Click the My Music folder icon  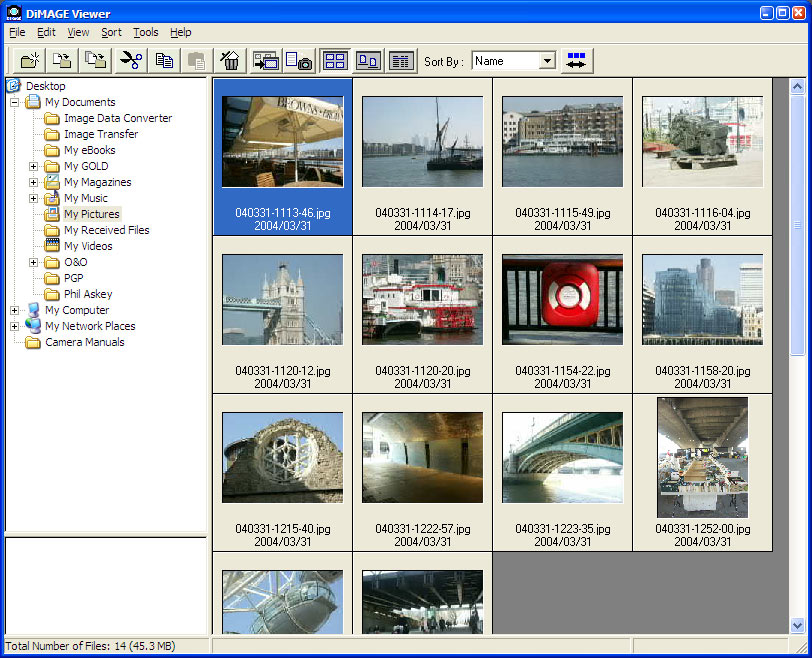coord(51,198)
